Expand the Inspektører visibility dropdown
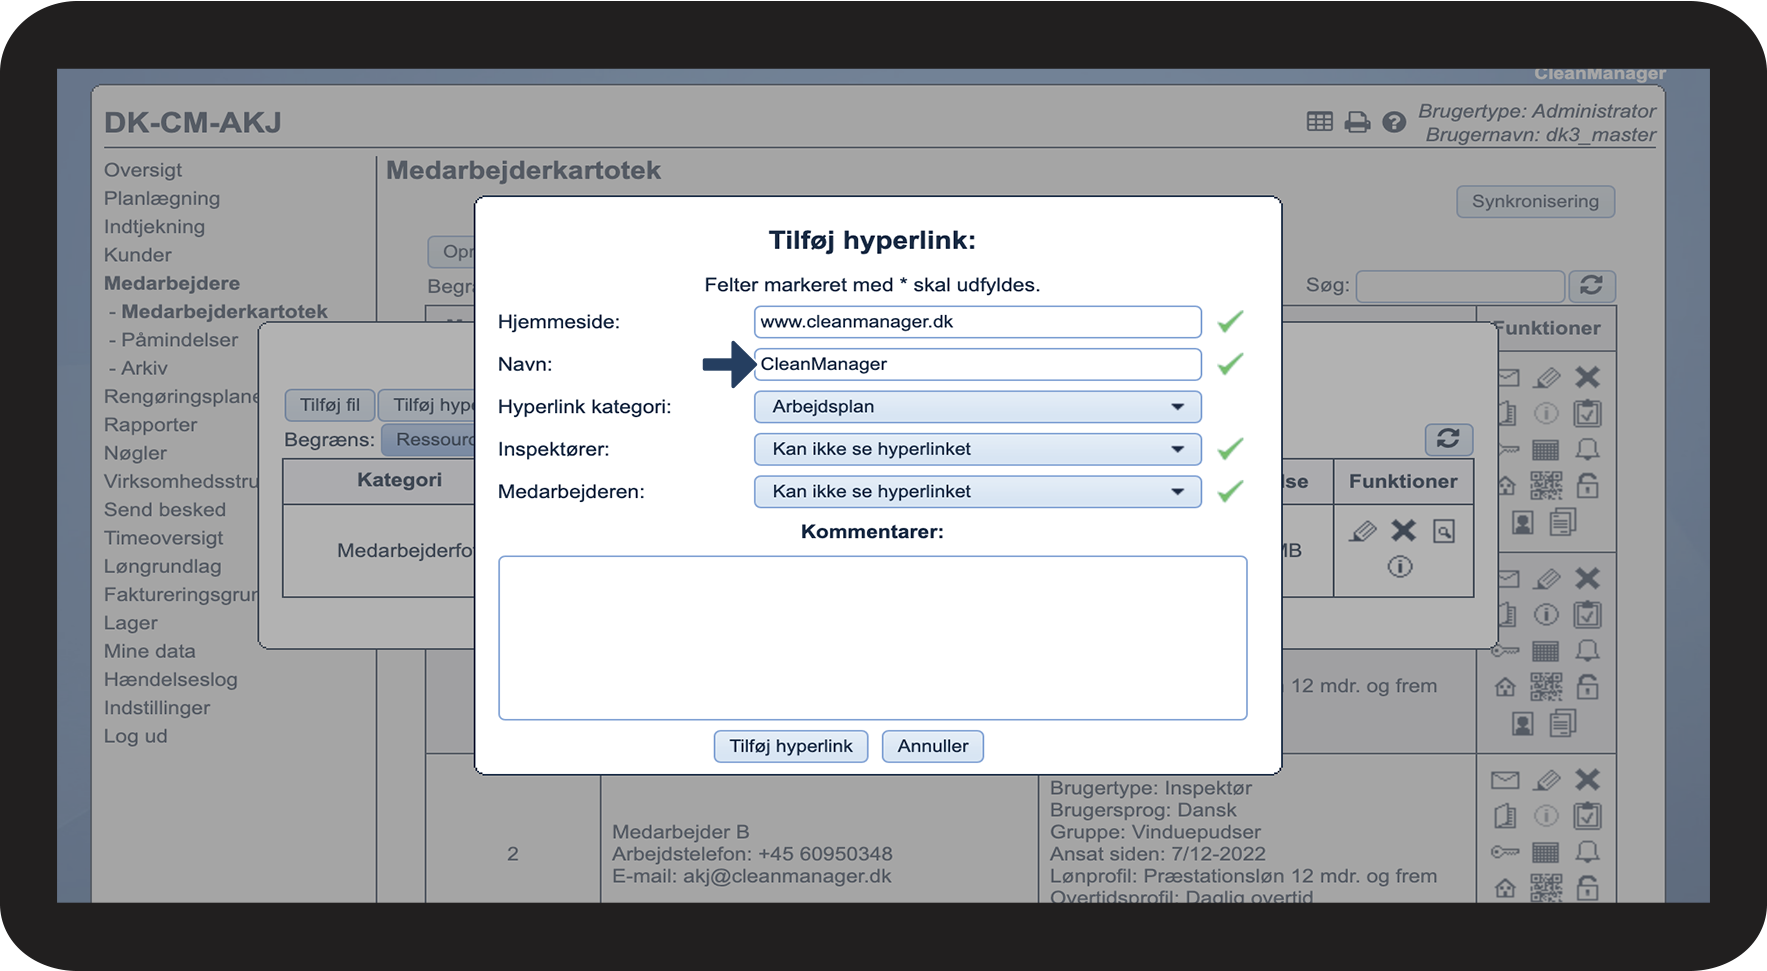Screen dimensions: 1767x971 (977, 449)
